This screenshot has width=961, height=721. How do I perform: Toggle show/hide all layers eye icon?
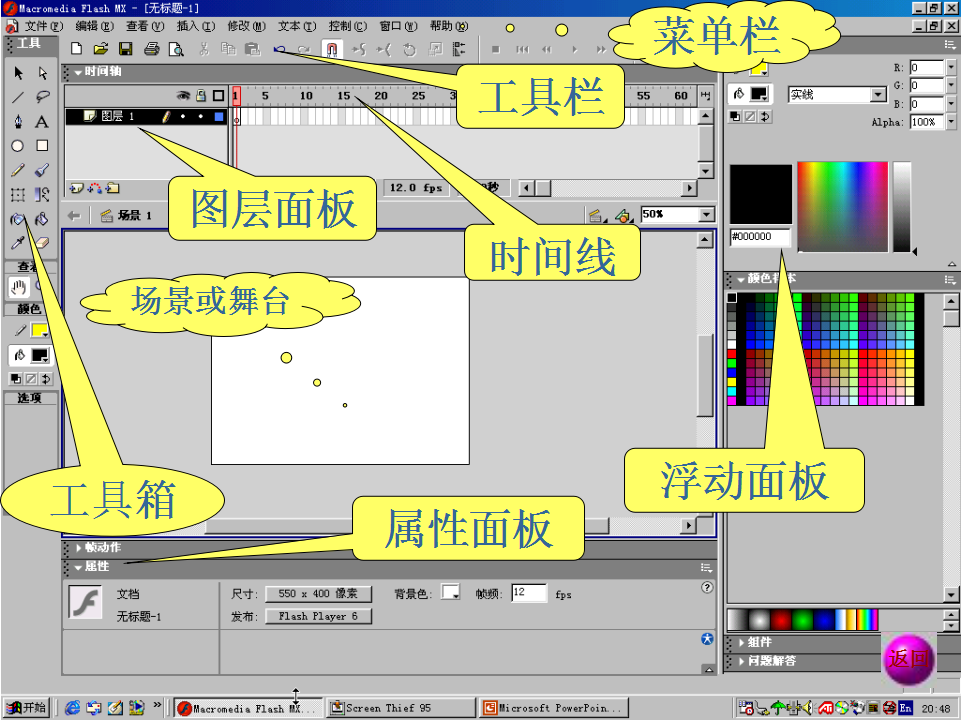coord(183,95)
